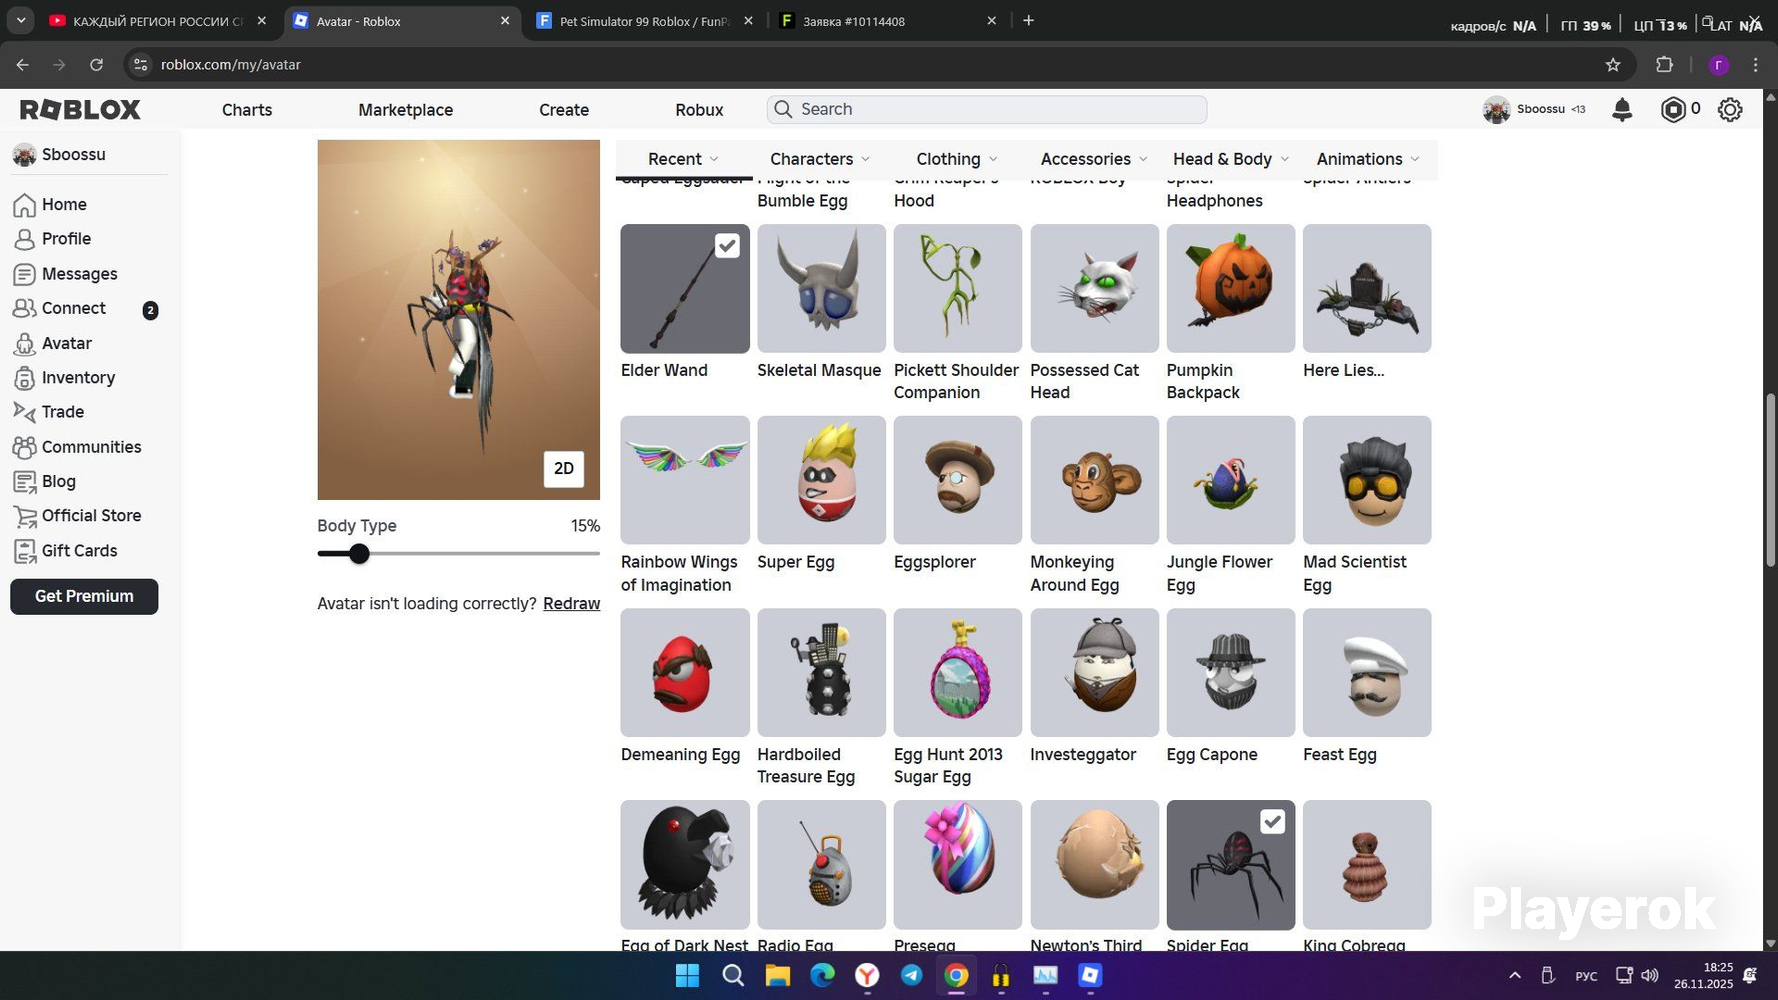Open Yandex Browser from the taskbar
This screenshot has height=1000, width=1778.
click(x=867, y=976)
